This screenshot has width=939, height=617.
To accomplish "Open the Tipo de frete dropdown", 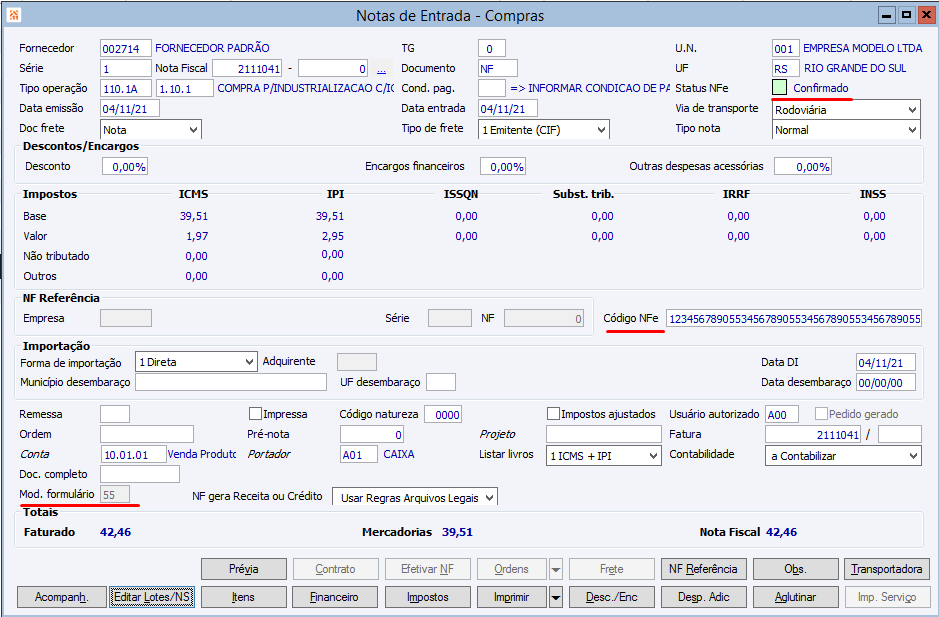I will click(600, 129).
